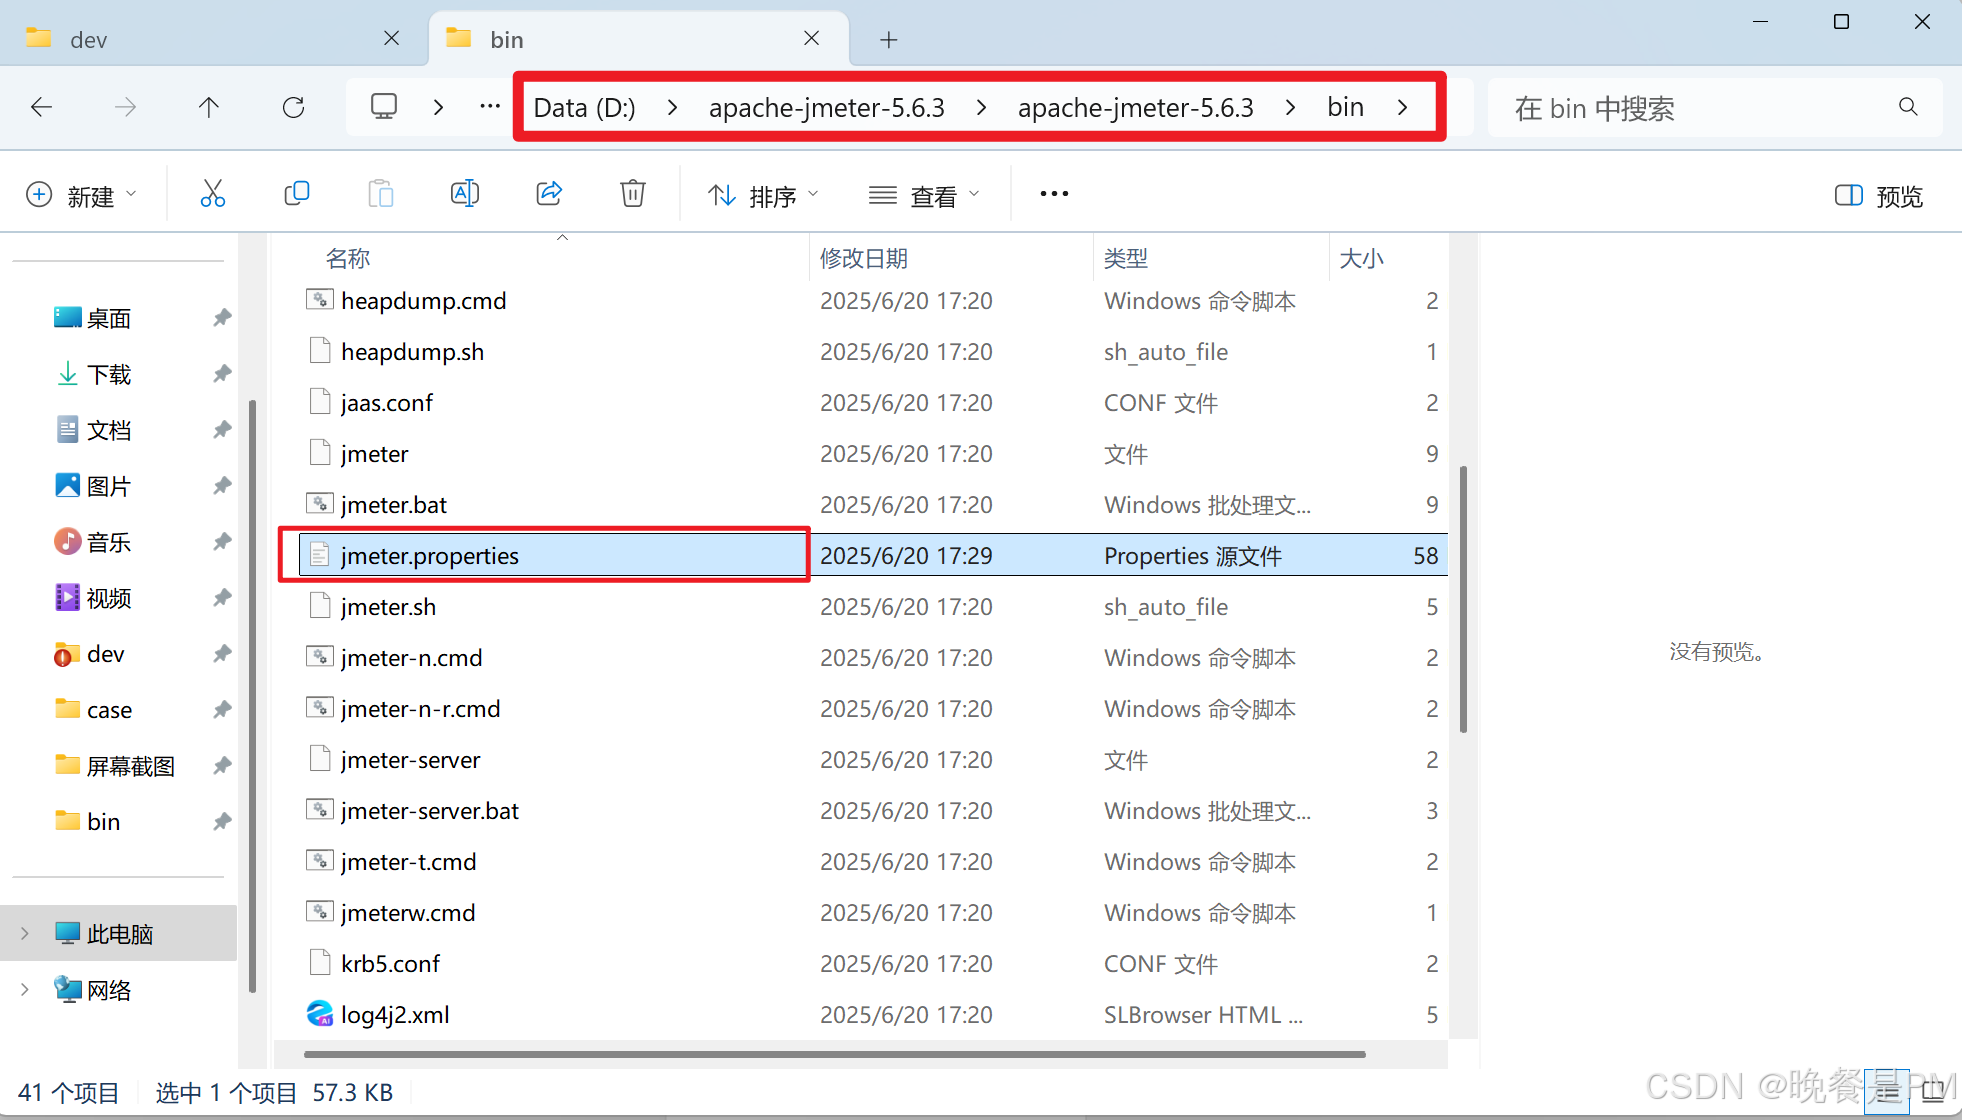Click the Rename icon in toolbar
Image resolution: width=1962 pixels, height=1120 pixels.
pos(465,194)
